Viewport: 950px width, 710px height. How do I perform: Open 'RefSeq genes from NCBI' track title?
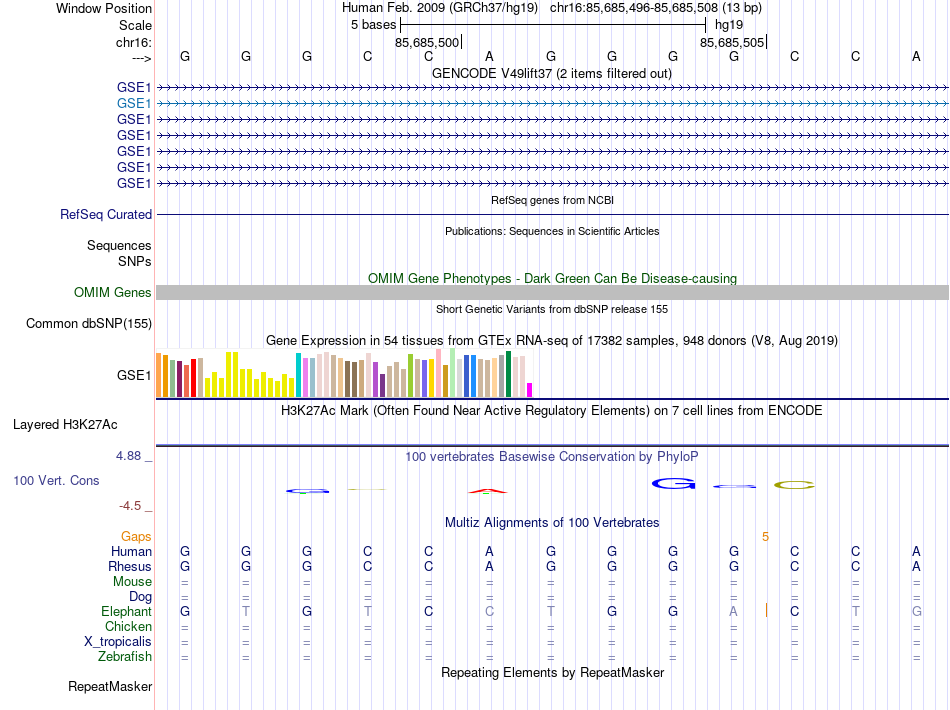click(x=552, y=200)
